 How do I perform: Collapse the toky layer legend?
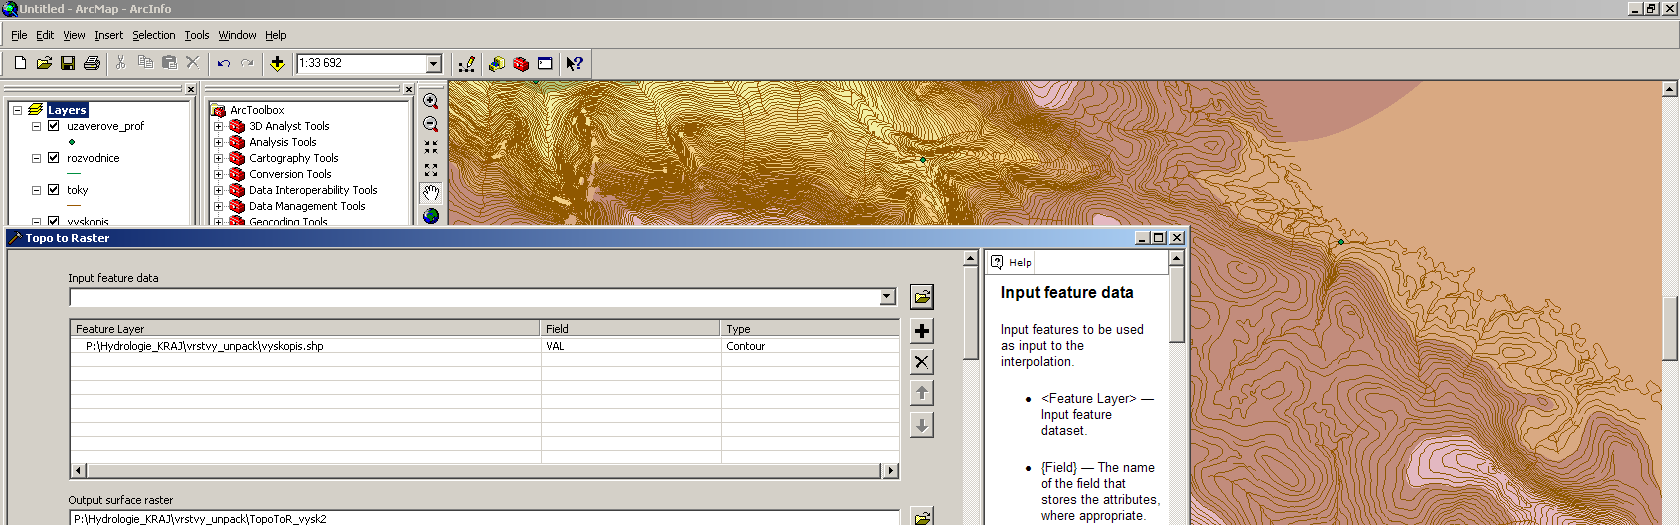37,190
